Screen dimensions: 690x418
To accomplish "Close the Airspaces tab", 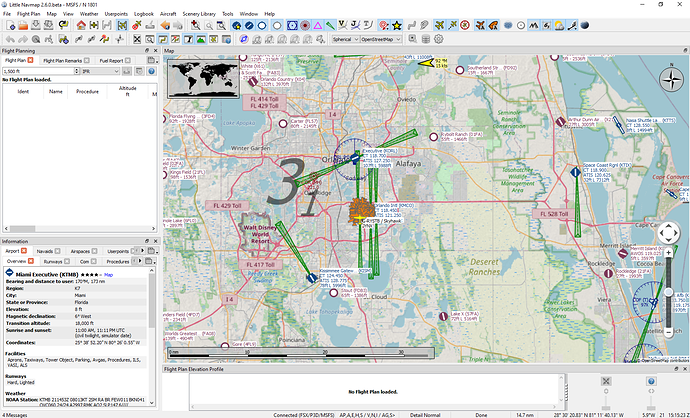I will coord(94,251).
